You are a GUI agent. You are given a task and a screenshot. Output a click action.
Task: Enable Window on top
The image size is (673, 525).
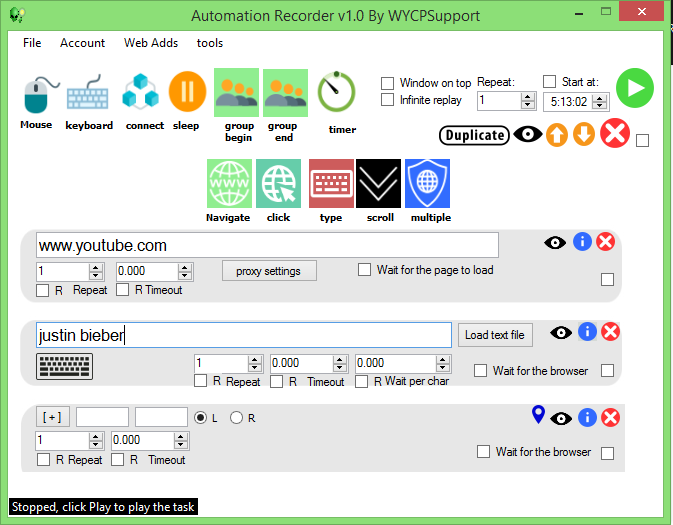coord(388,83)
